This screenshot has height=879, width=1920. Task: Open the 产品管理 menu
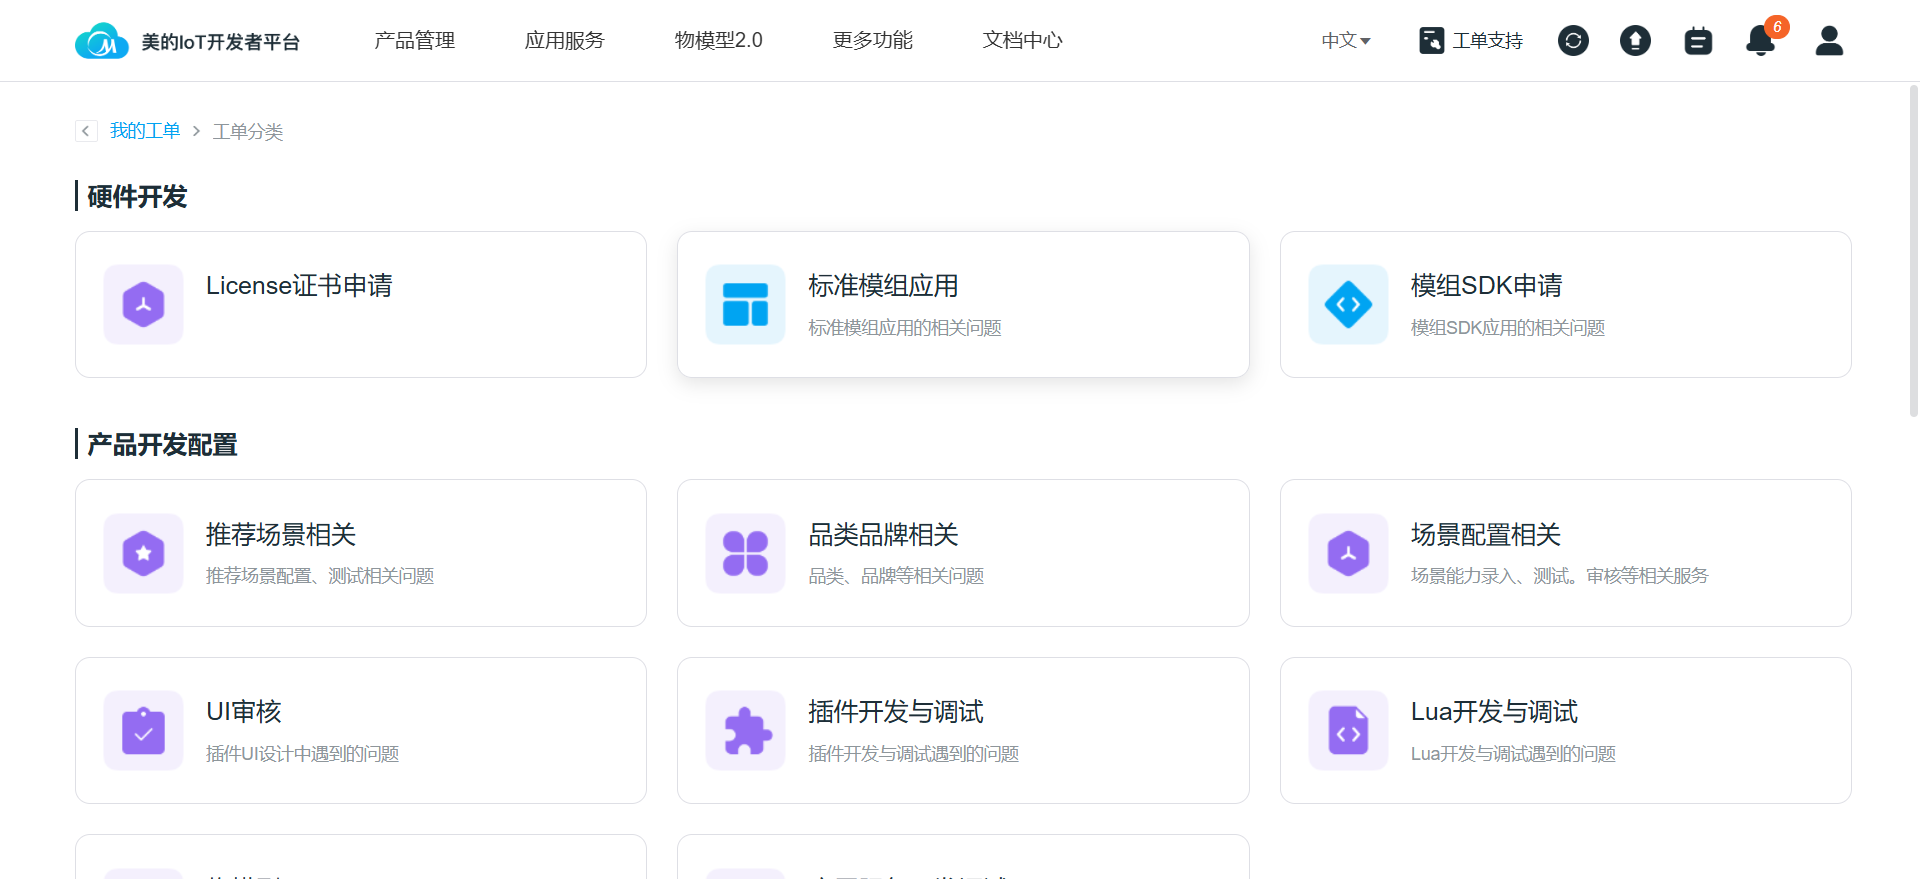(414, 40)
